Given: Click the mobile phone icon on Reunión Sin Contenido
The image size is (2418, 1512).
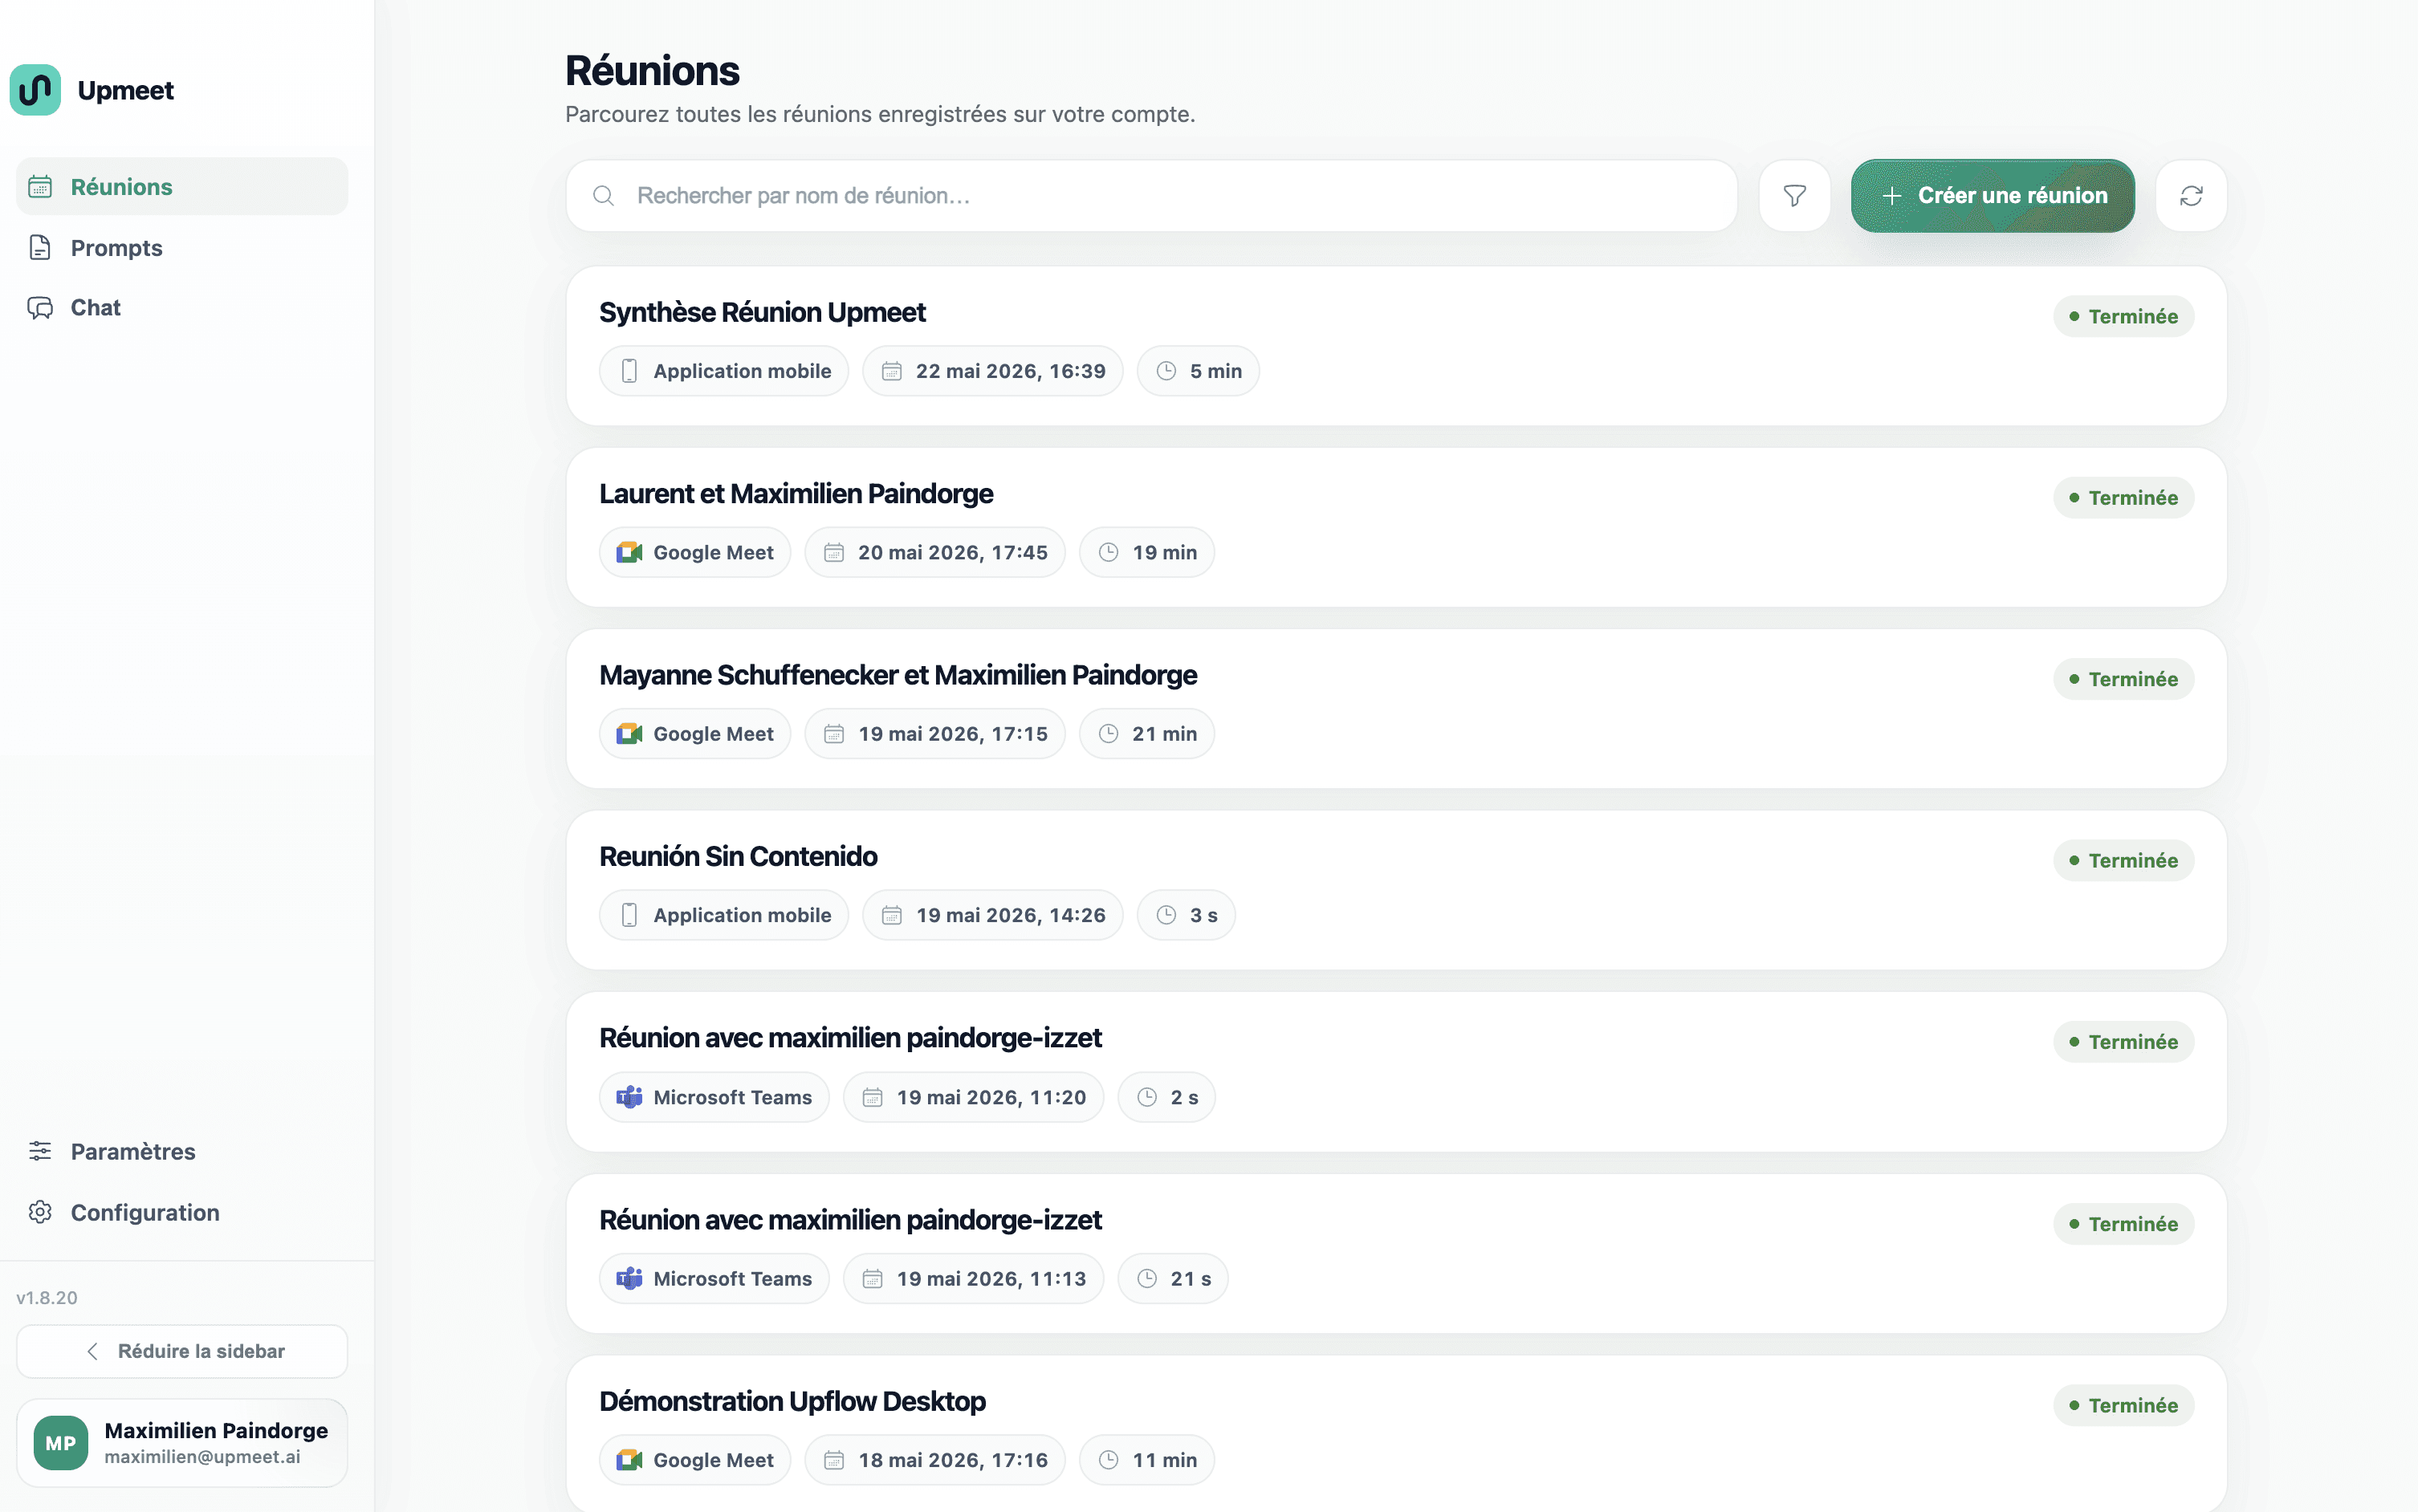Looking at the screenshot, I should click(x=629, y=915).
